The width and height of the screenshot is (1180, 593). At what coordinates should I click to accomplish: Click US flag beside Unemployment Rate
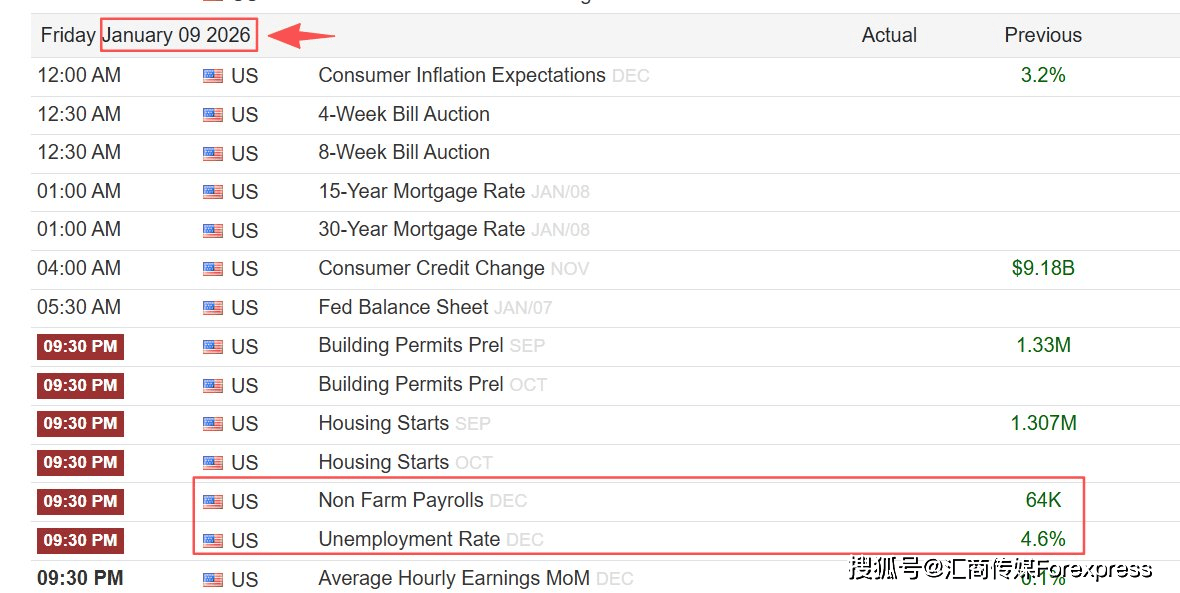(213, 540)
